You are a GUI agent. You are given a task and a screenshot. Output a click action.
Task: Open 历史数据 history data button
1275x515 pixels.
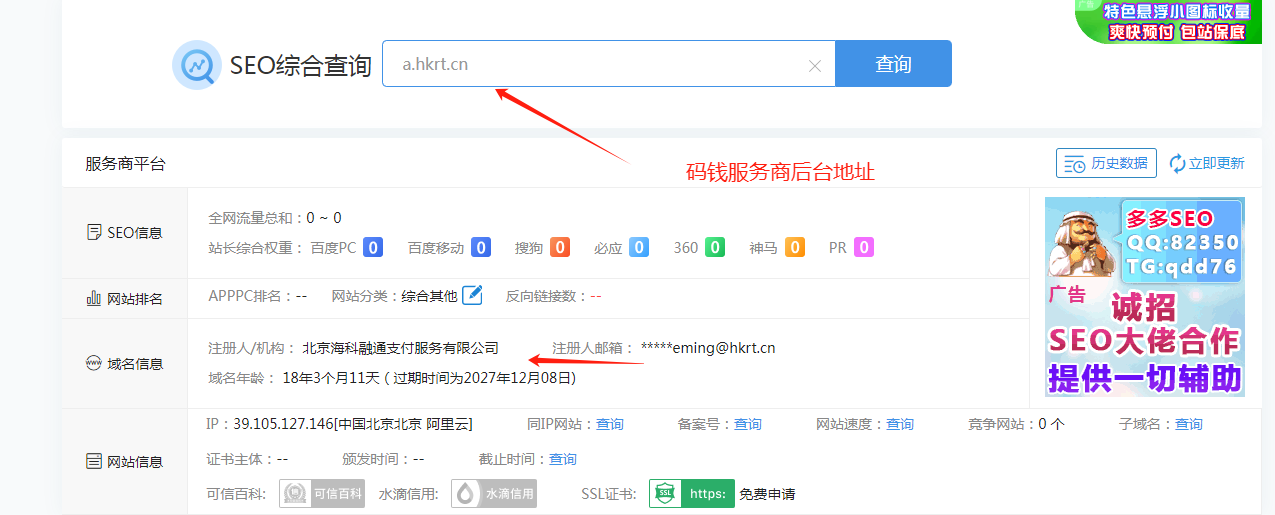click(1106, 163)
